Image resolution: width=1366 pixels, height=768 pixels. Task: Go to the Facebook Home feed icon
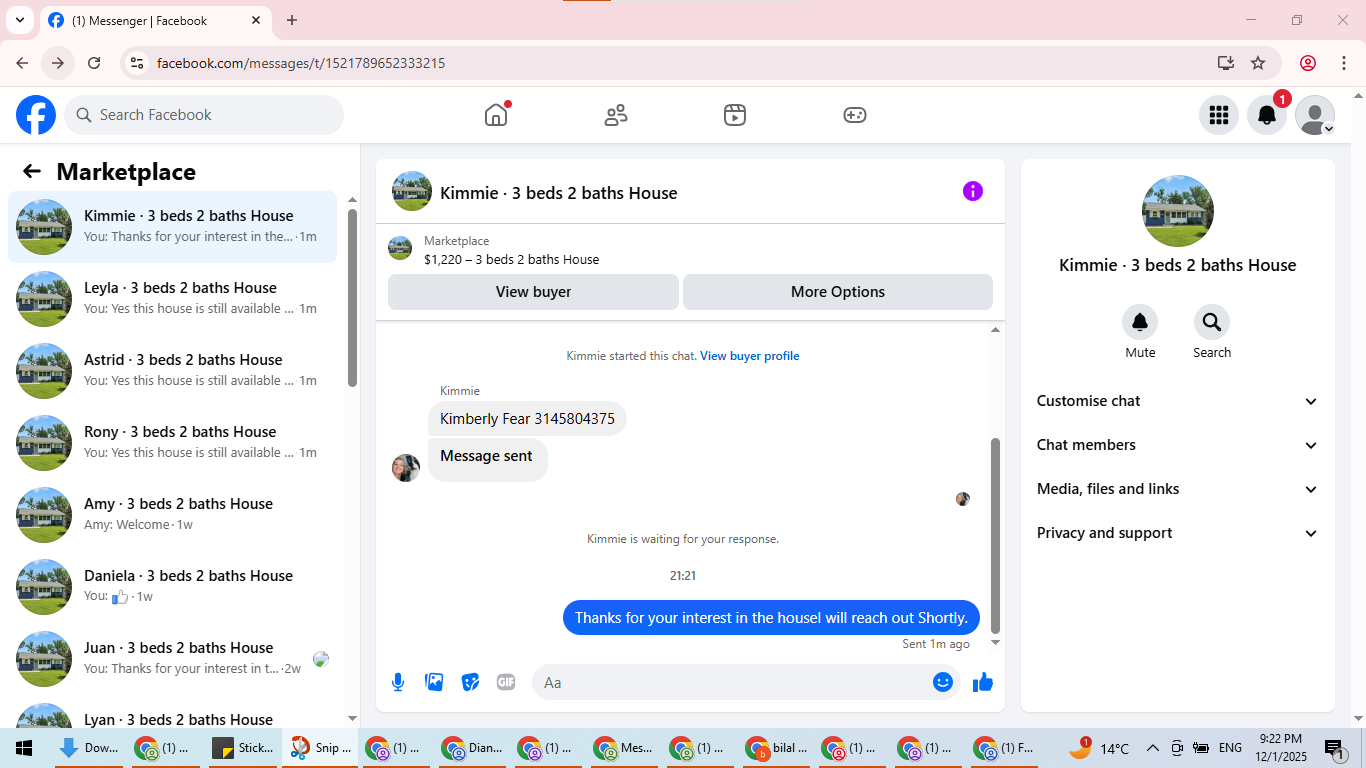click(496, 115)
